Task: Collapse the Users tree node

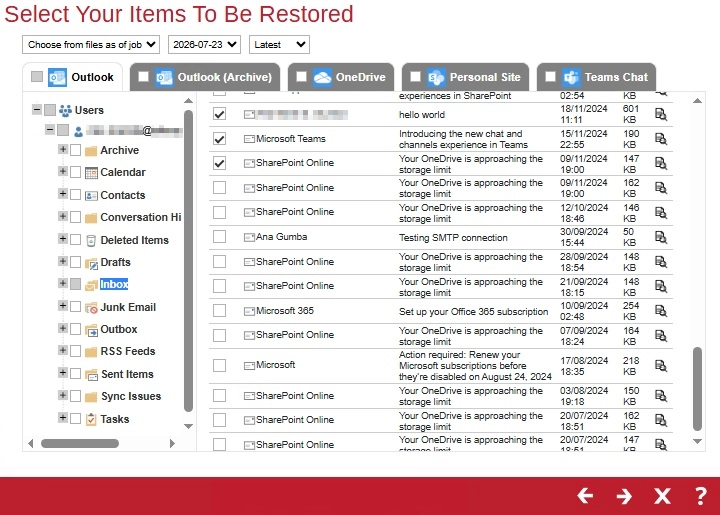Action: point(37,109)
